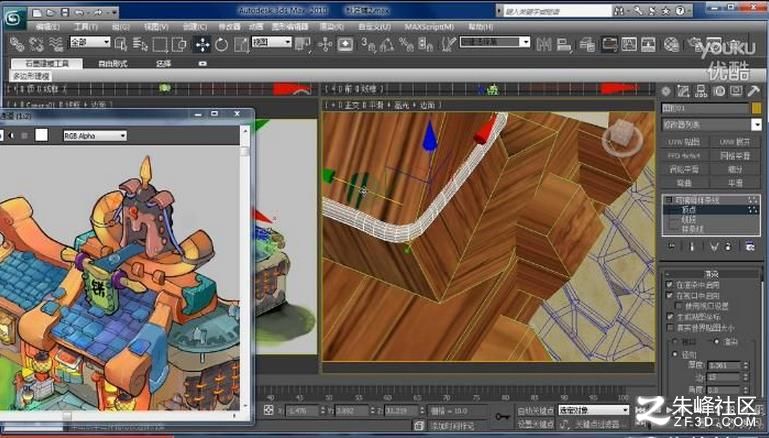Activate the Select and Rotate tool
Viewport: 769px width, 438px height.
click(x=222, y=44)
